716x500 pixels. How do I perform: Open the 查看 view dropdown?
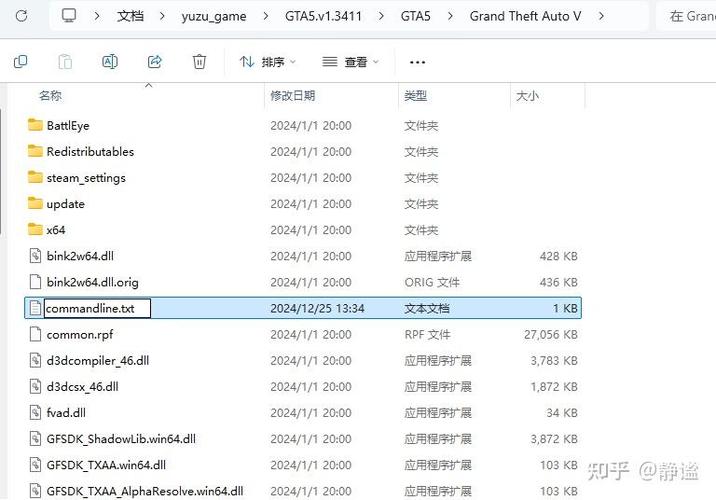pos(350,62)
